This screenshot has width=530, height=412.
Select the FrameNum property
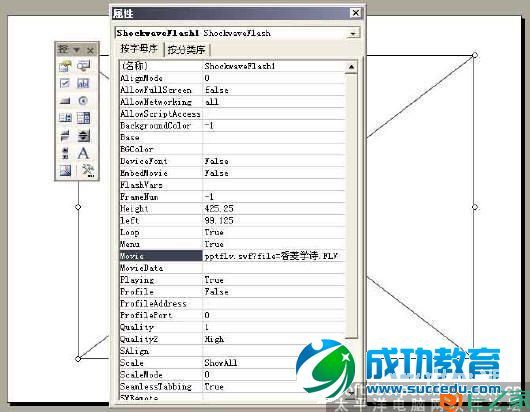161,197
